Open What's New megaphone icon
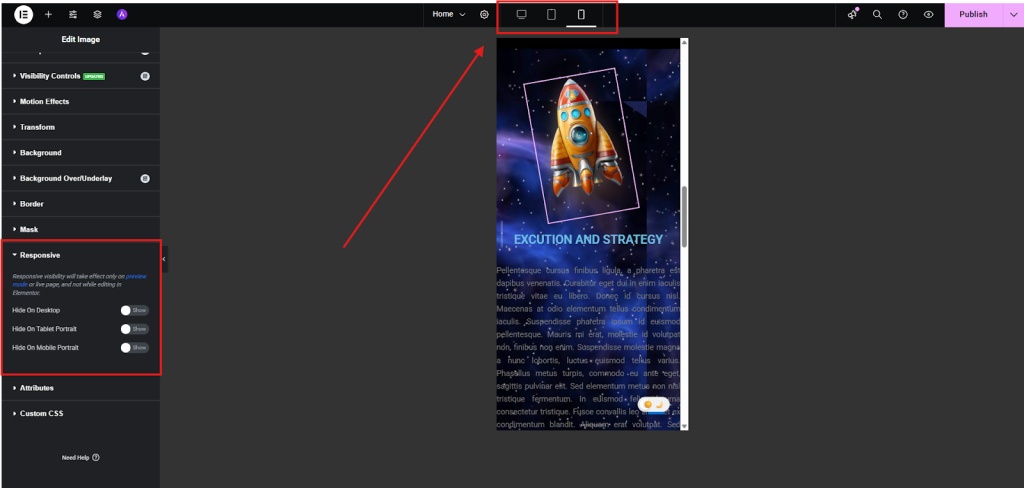 point(852,14)
